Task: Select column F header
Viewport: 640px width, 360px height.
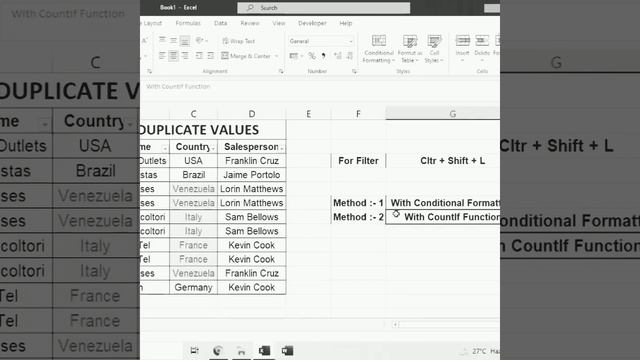Action: [x=358, y=114]
